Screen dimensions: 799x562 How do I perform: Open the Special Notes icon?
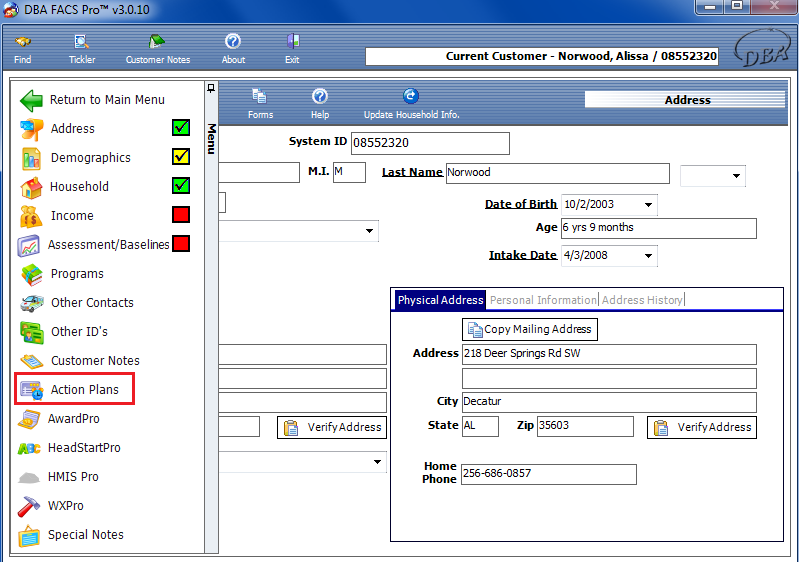[29, 536]
